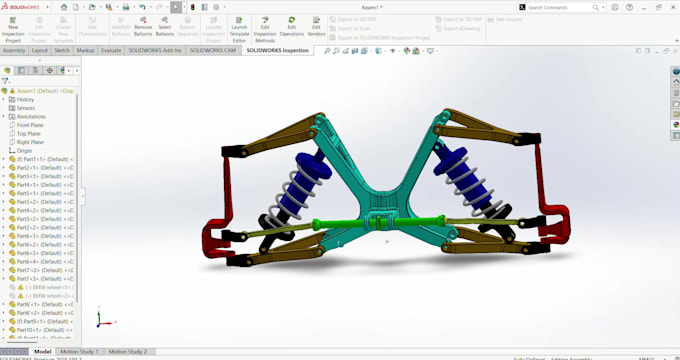Click Zoom to Fit in heads-up toolbar
680x360 pixels.
(327, 51)
